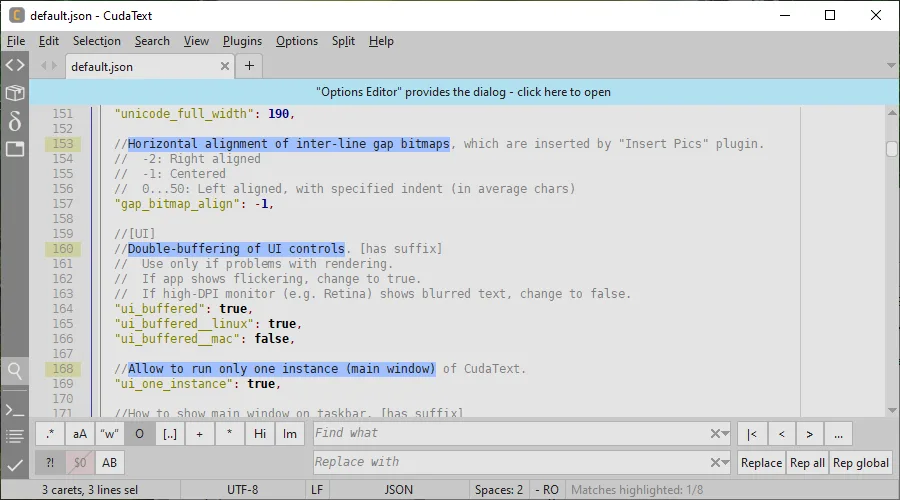Viewport: 900px width, 500px height.
Task: Click LF line ending status field
Action: click(x=317, y=490)
